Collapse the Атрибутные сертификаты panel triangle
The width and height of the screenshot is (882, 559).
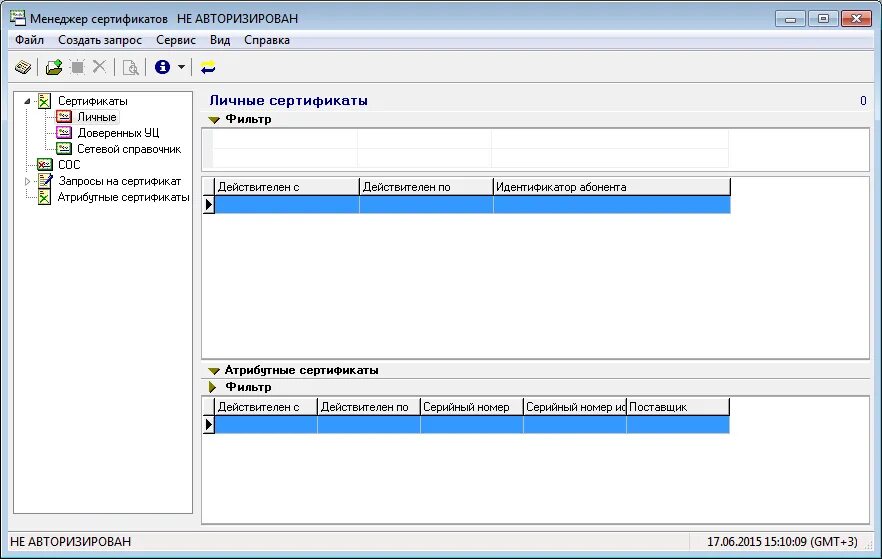[213, 371]
